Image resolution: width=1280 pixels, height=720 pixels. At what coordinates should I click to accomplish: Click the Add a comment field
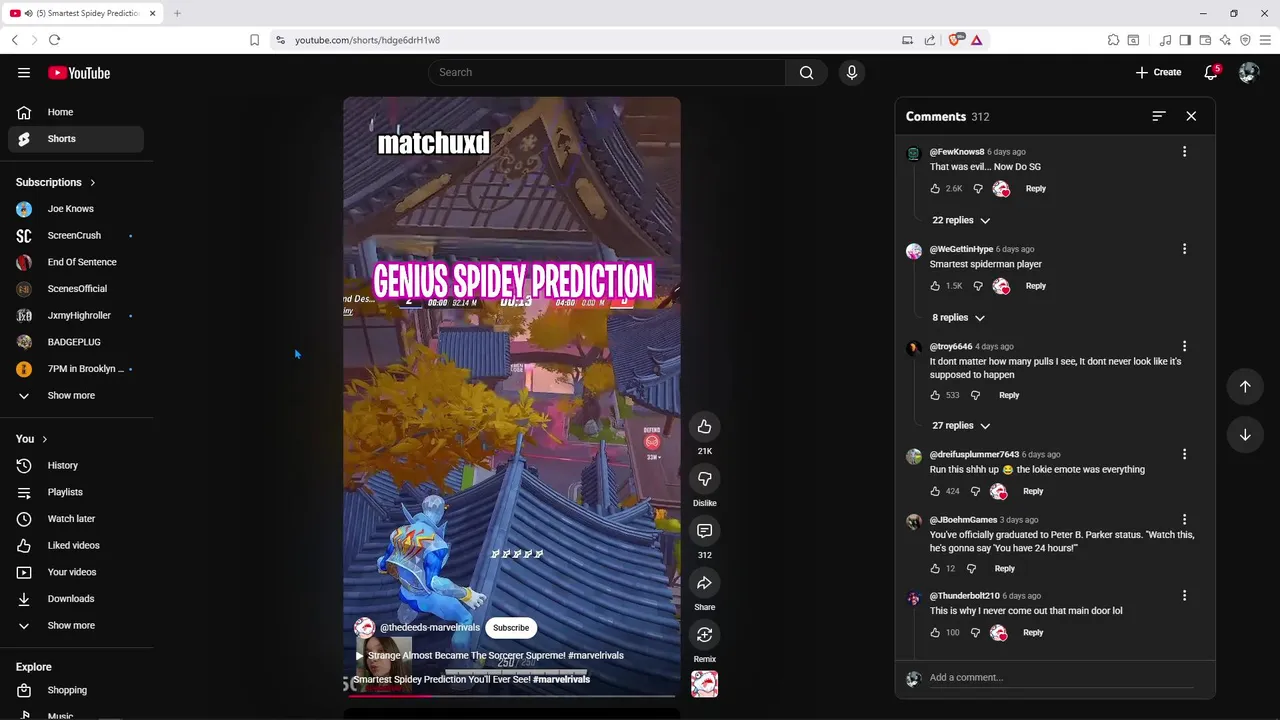[1061, 678]
